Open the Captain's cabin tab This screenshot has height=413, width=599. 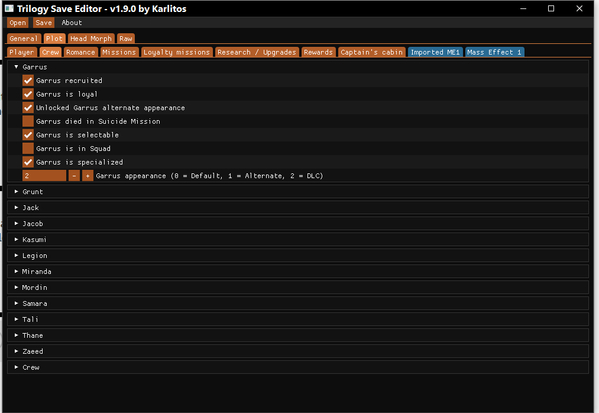(x=372, y=52)
